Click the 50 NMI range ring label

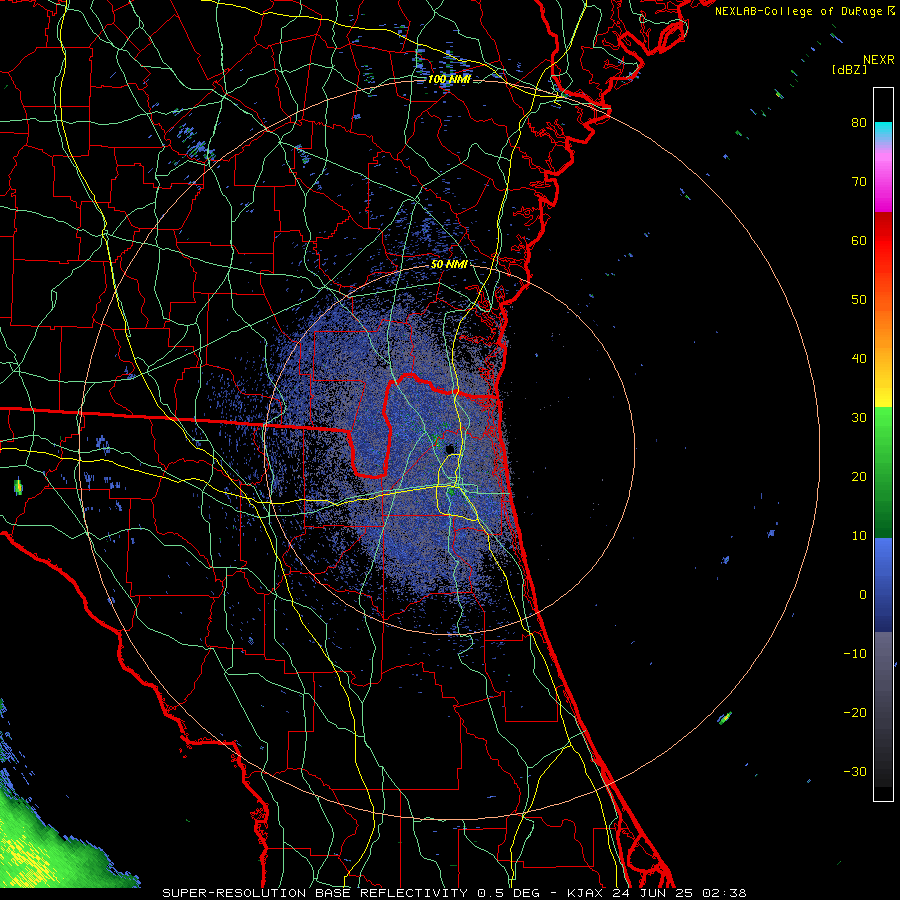449,264
